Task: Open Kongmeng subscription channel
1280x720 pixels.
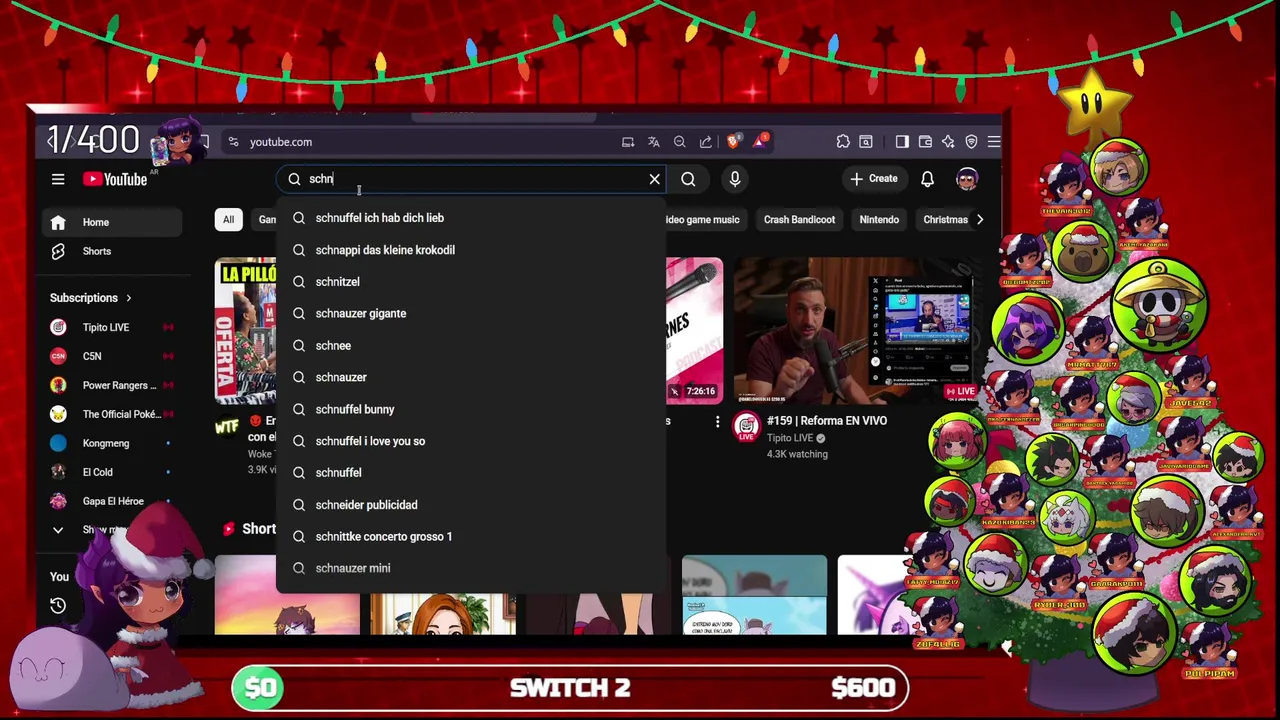Action: point(112,443)
